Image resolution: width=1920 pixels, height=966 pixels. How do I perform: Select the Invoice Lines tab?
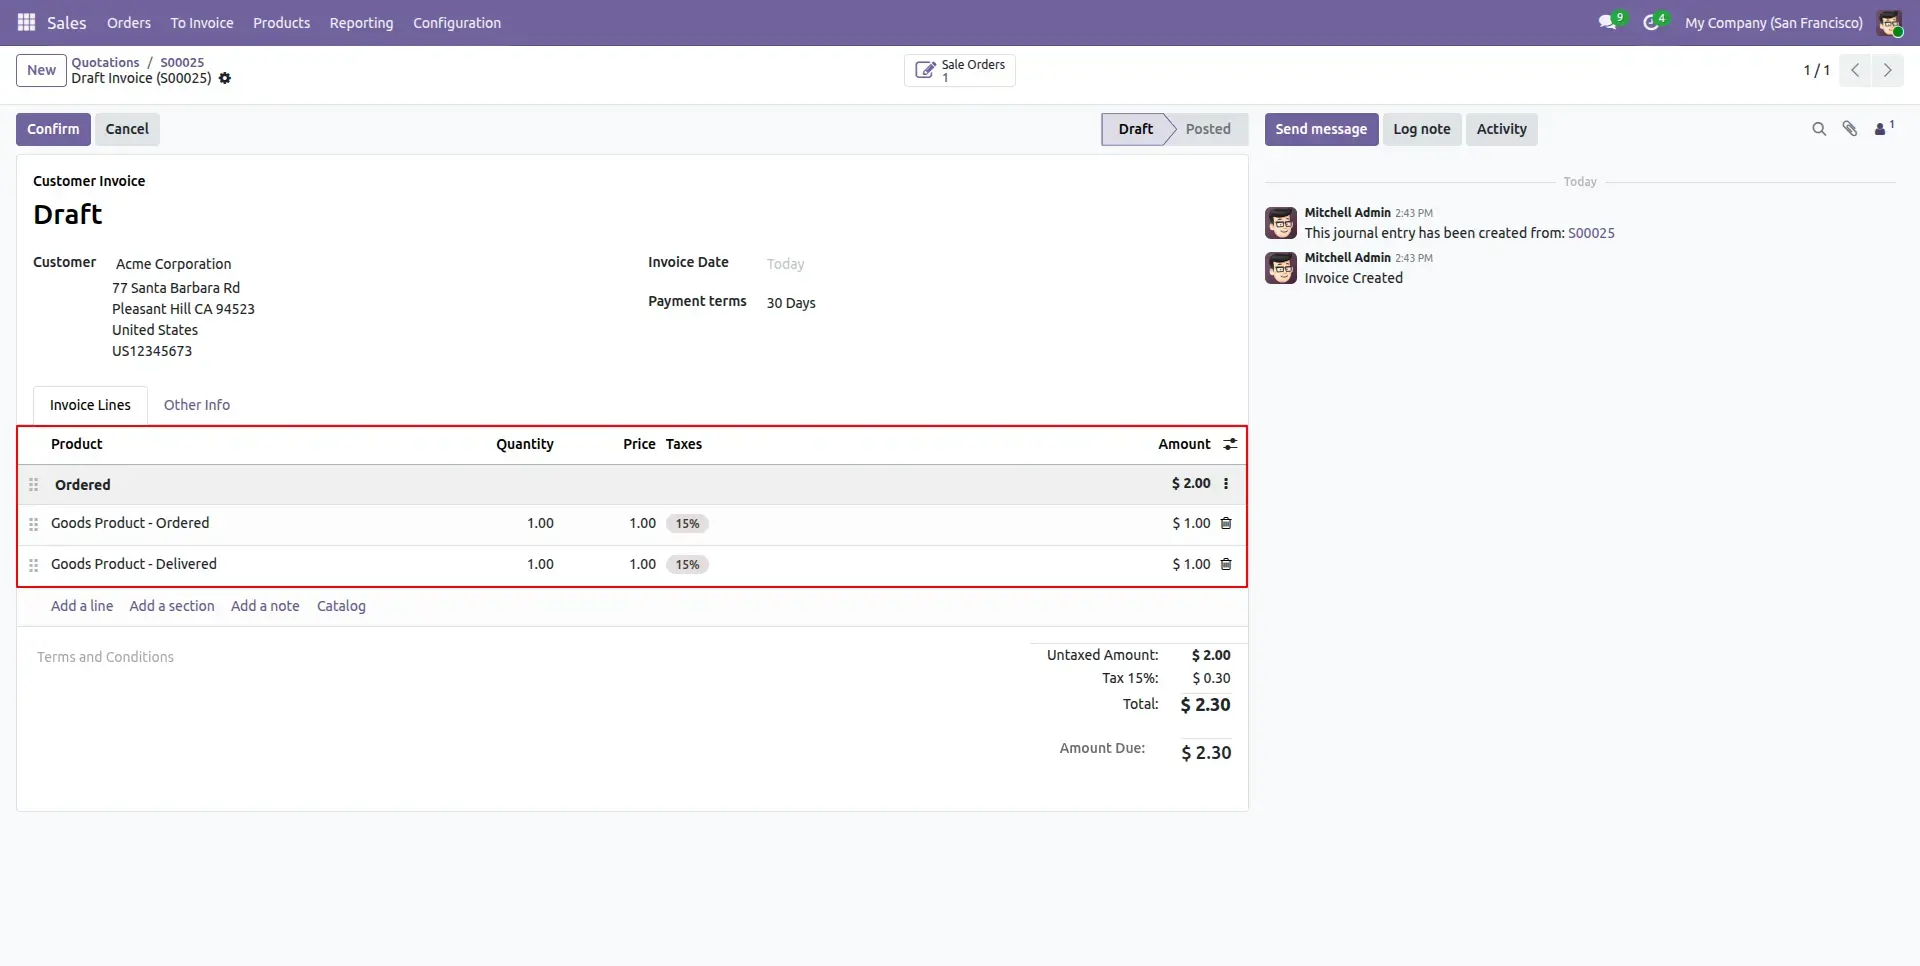[90, 405]
